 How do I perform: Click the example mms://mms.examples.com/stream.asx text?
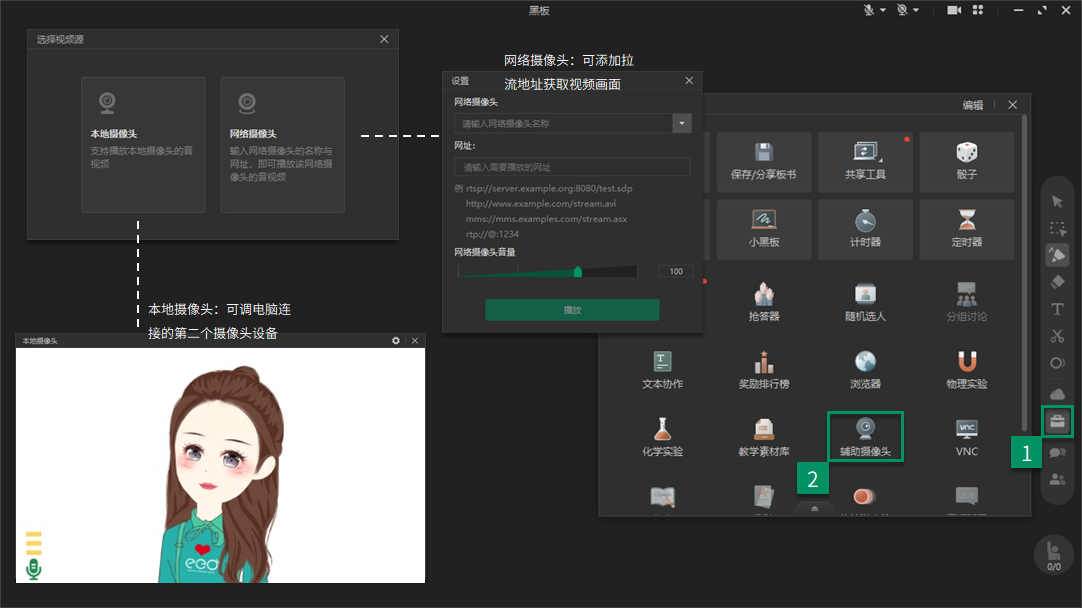(x=547, y=219)
